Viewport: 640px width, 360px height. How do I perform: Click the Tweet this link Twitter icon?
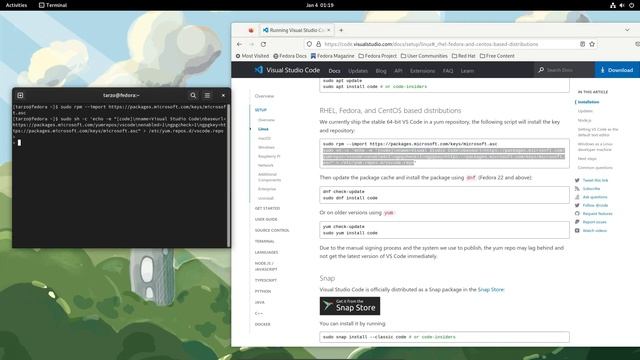[x=577, y=180]
